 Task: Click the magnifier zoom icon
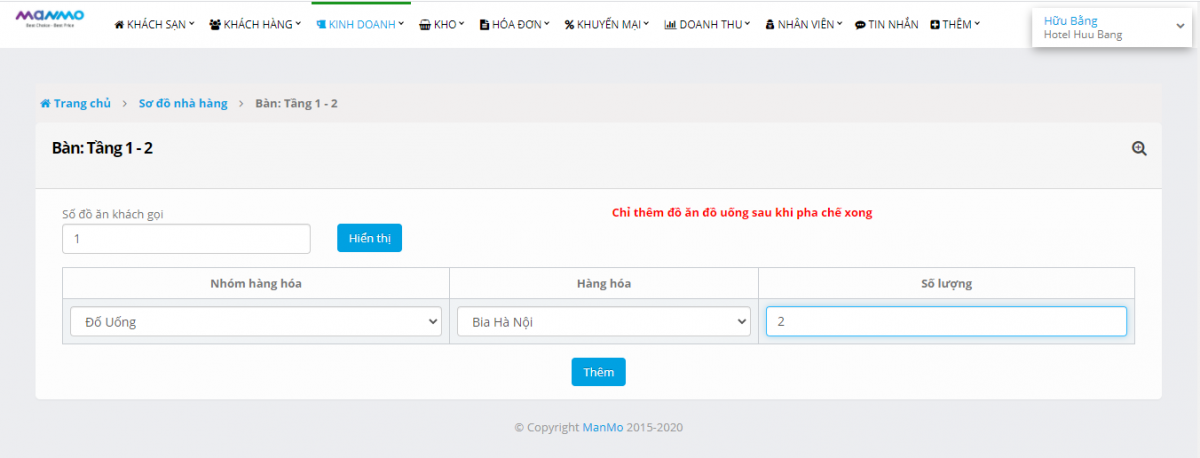[1138, 148]
